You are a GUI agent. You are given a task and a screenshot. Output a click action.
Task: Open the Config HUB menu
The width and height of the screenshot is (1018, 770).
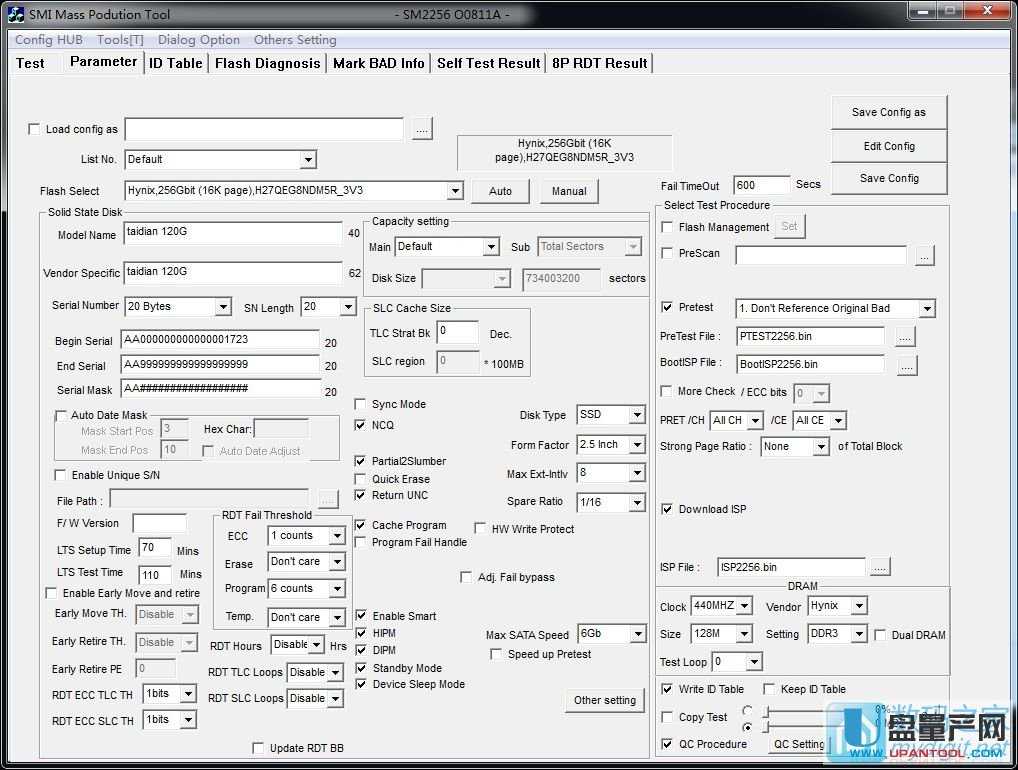pos(48,40)
